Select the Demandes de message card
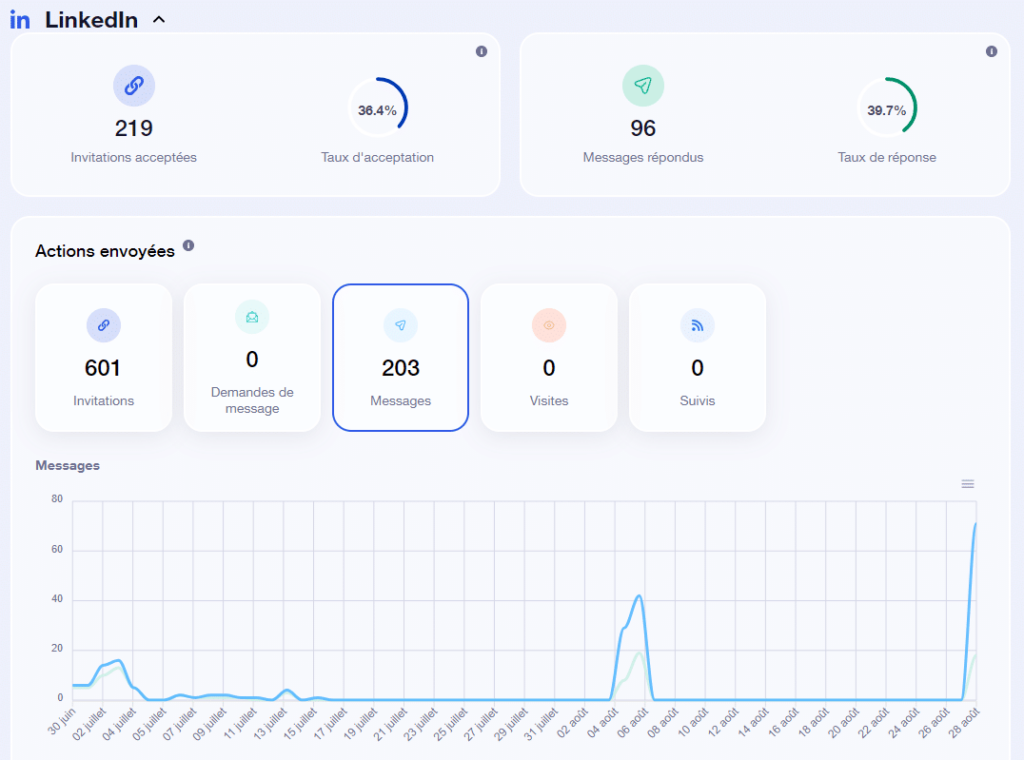Screen dimensions: 1024x760 [x=252, y=357]
